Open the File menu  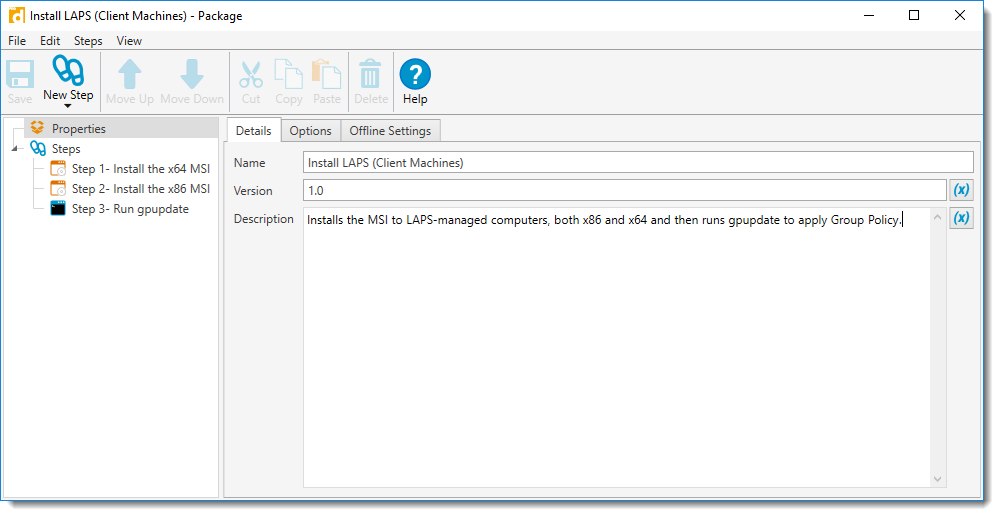(17, 41)
